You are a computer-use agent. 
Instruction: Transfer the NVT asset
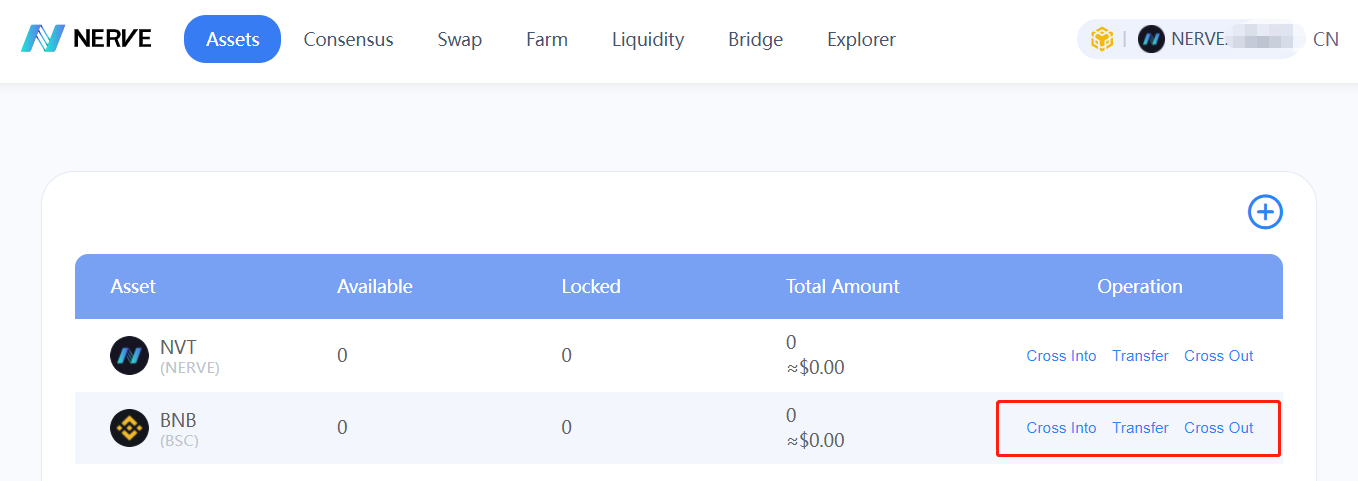pos(1140,356)
